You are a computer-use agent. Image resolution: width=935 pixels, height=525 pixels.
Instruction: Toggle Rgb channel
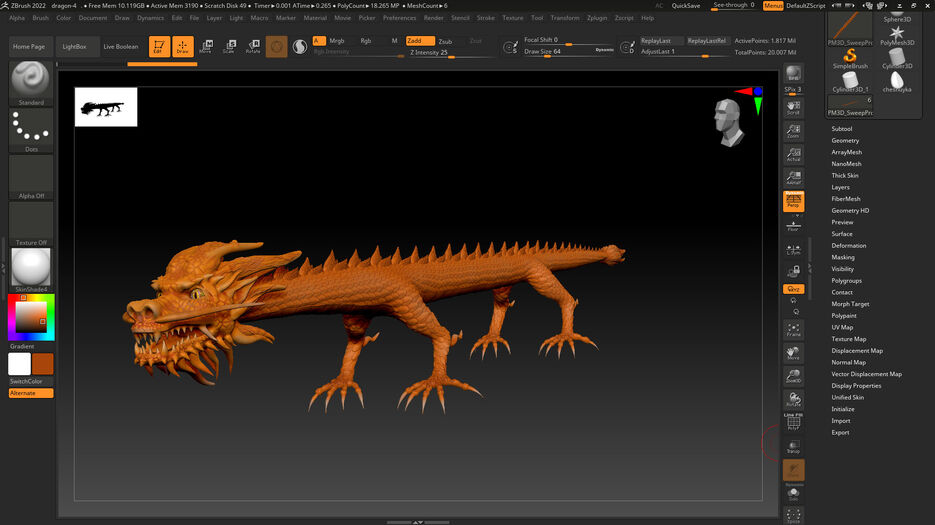[366, 41]
